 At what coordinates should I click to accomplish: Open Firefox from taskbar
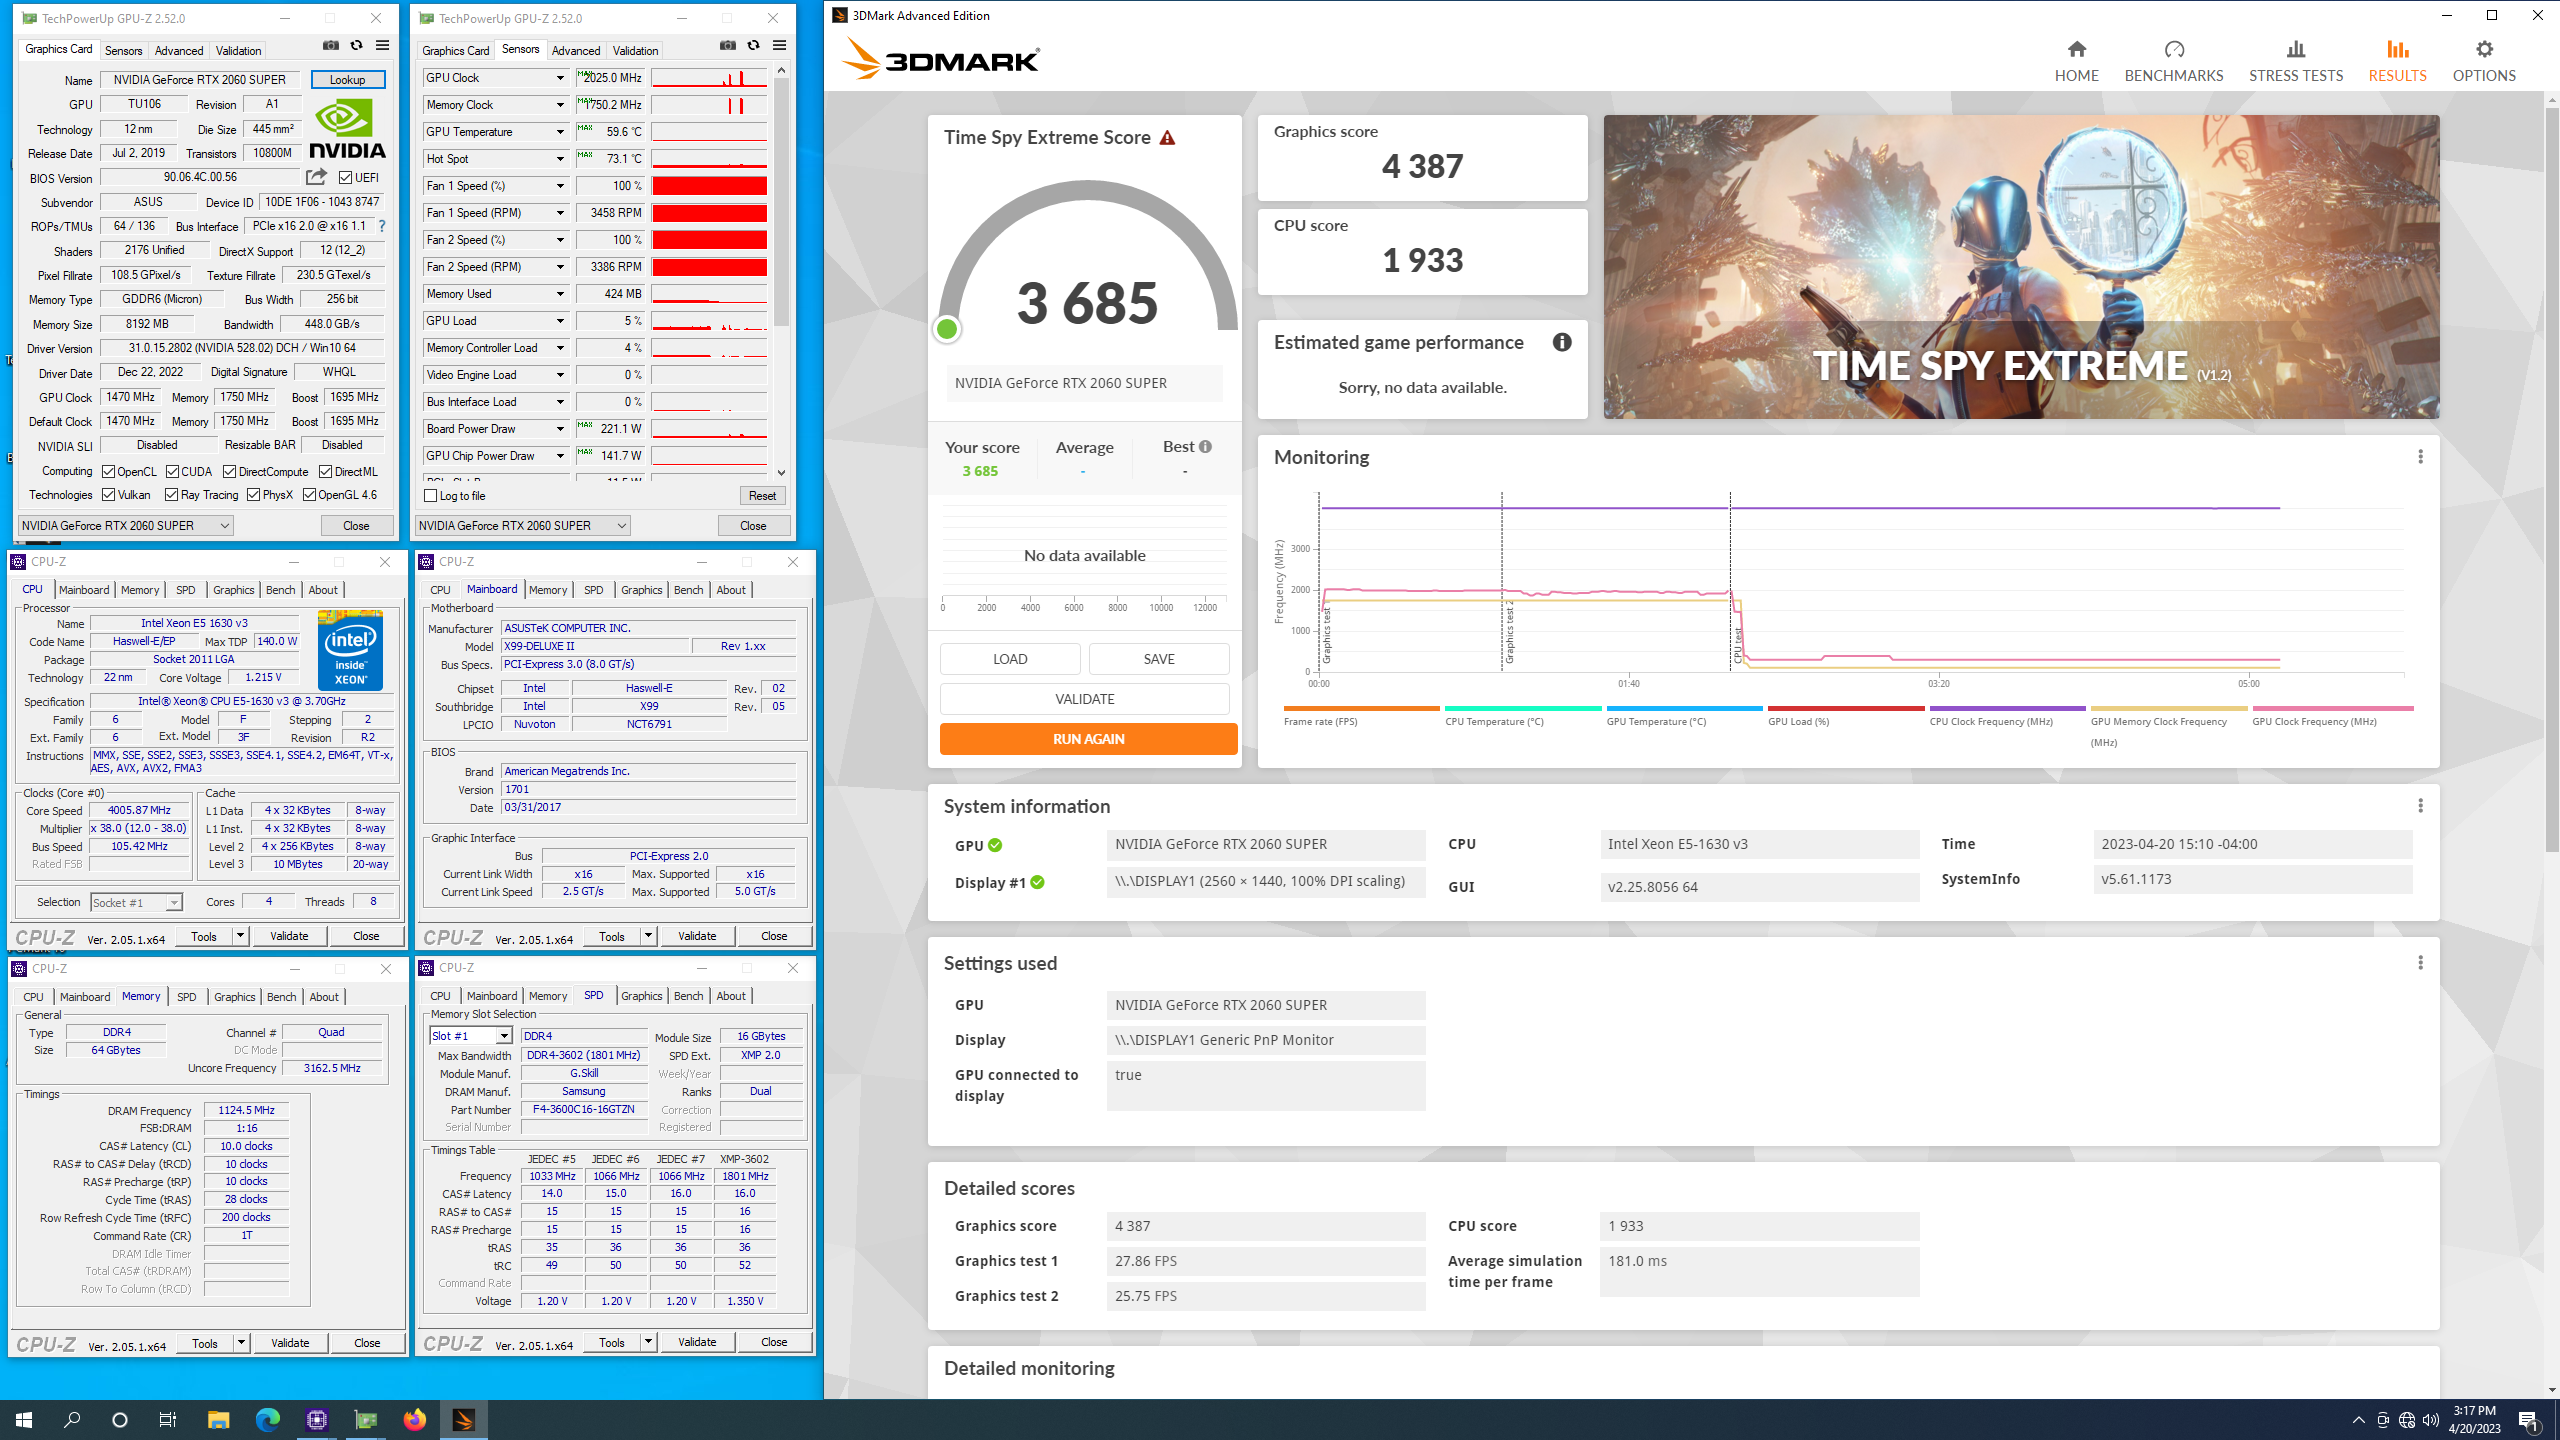[x=414, y=1419]
